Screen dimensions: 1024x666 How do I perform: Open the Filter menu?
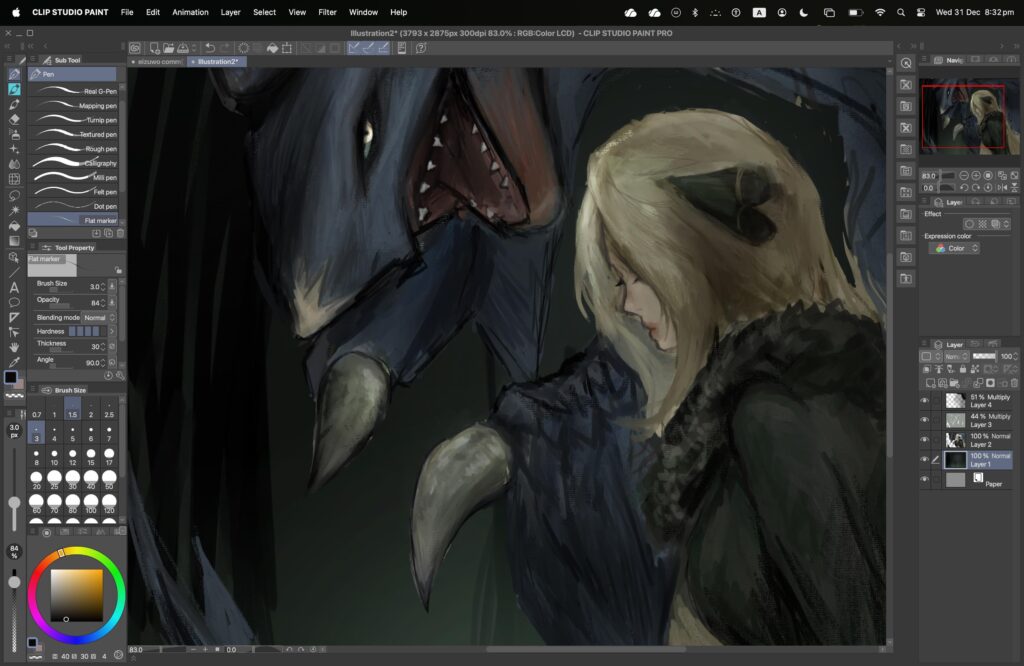click(327, 12)
